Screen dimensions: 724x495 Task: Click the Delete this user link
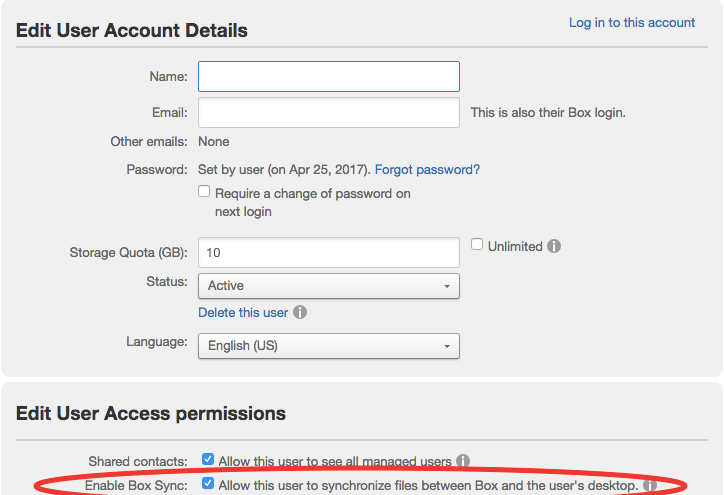pos(243,313)
